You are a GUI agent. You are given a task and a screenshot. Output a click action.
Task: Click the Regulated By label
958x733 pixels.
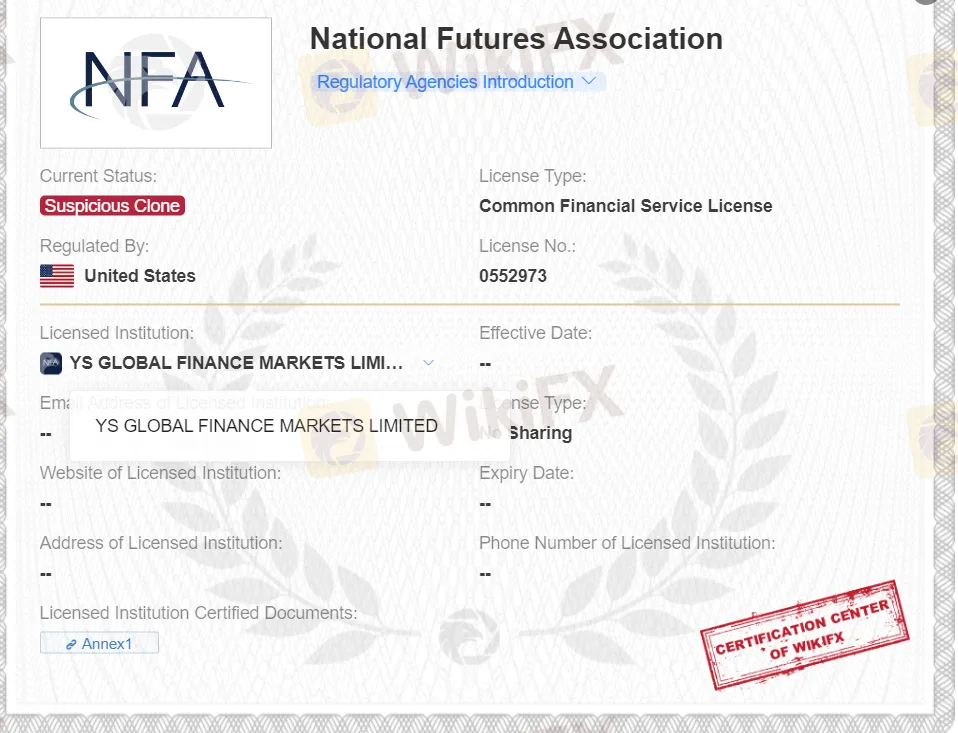95,246
